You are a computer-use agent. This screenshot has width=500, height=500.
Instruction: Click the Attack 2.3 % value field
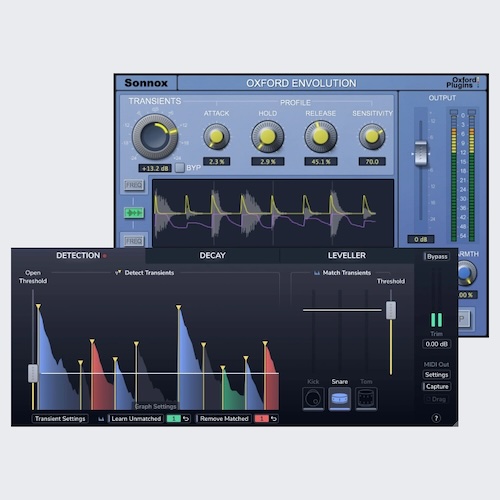(x=216, y=162)
